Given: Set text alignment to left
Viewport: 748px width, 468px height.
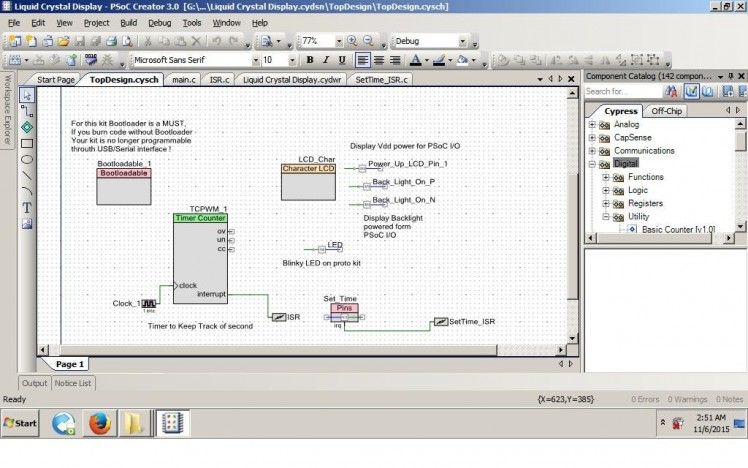Looking at the screenshot, I should click(x=363, y=60).
